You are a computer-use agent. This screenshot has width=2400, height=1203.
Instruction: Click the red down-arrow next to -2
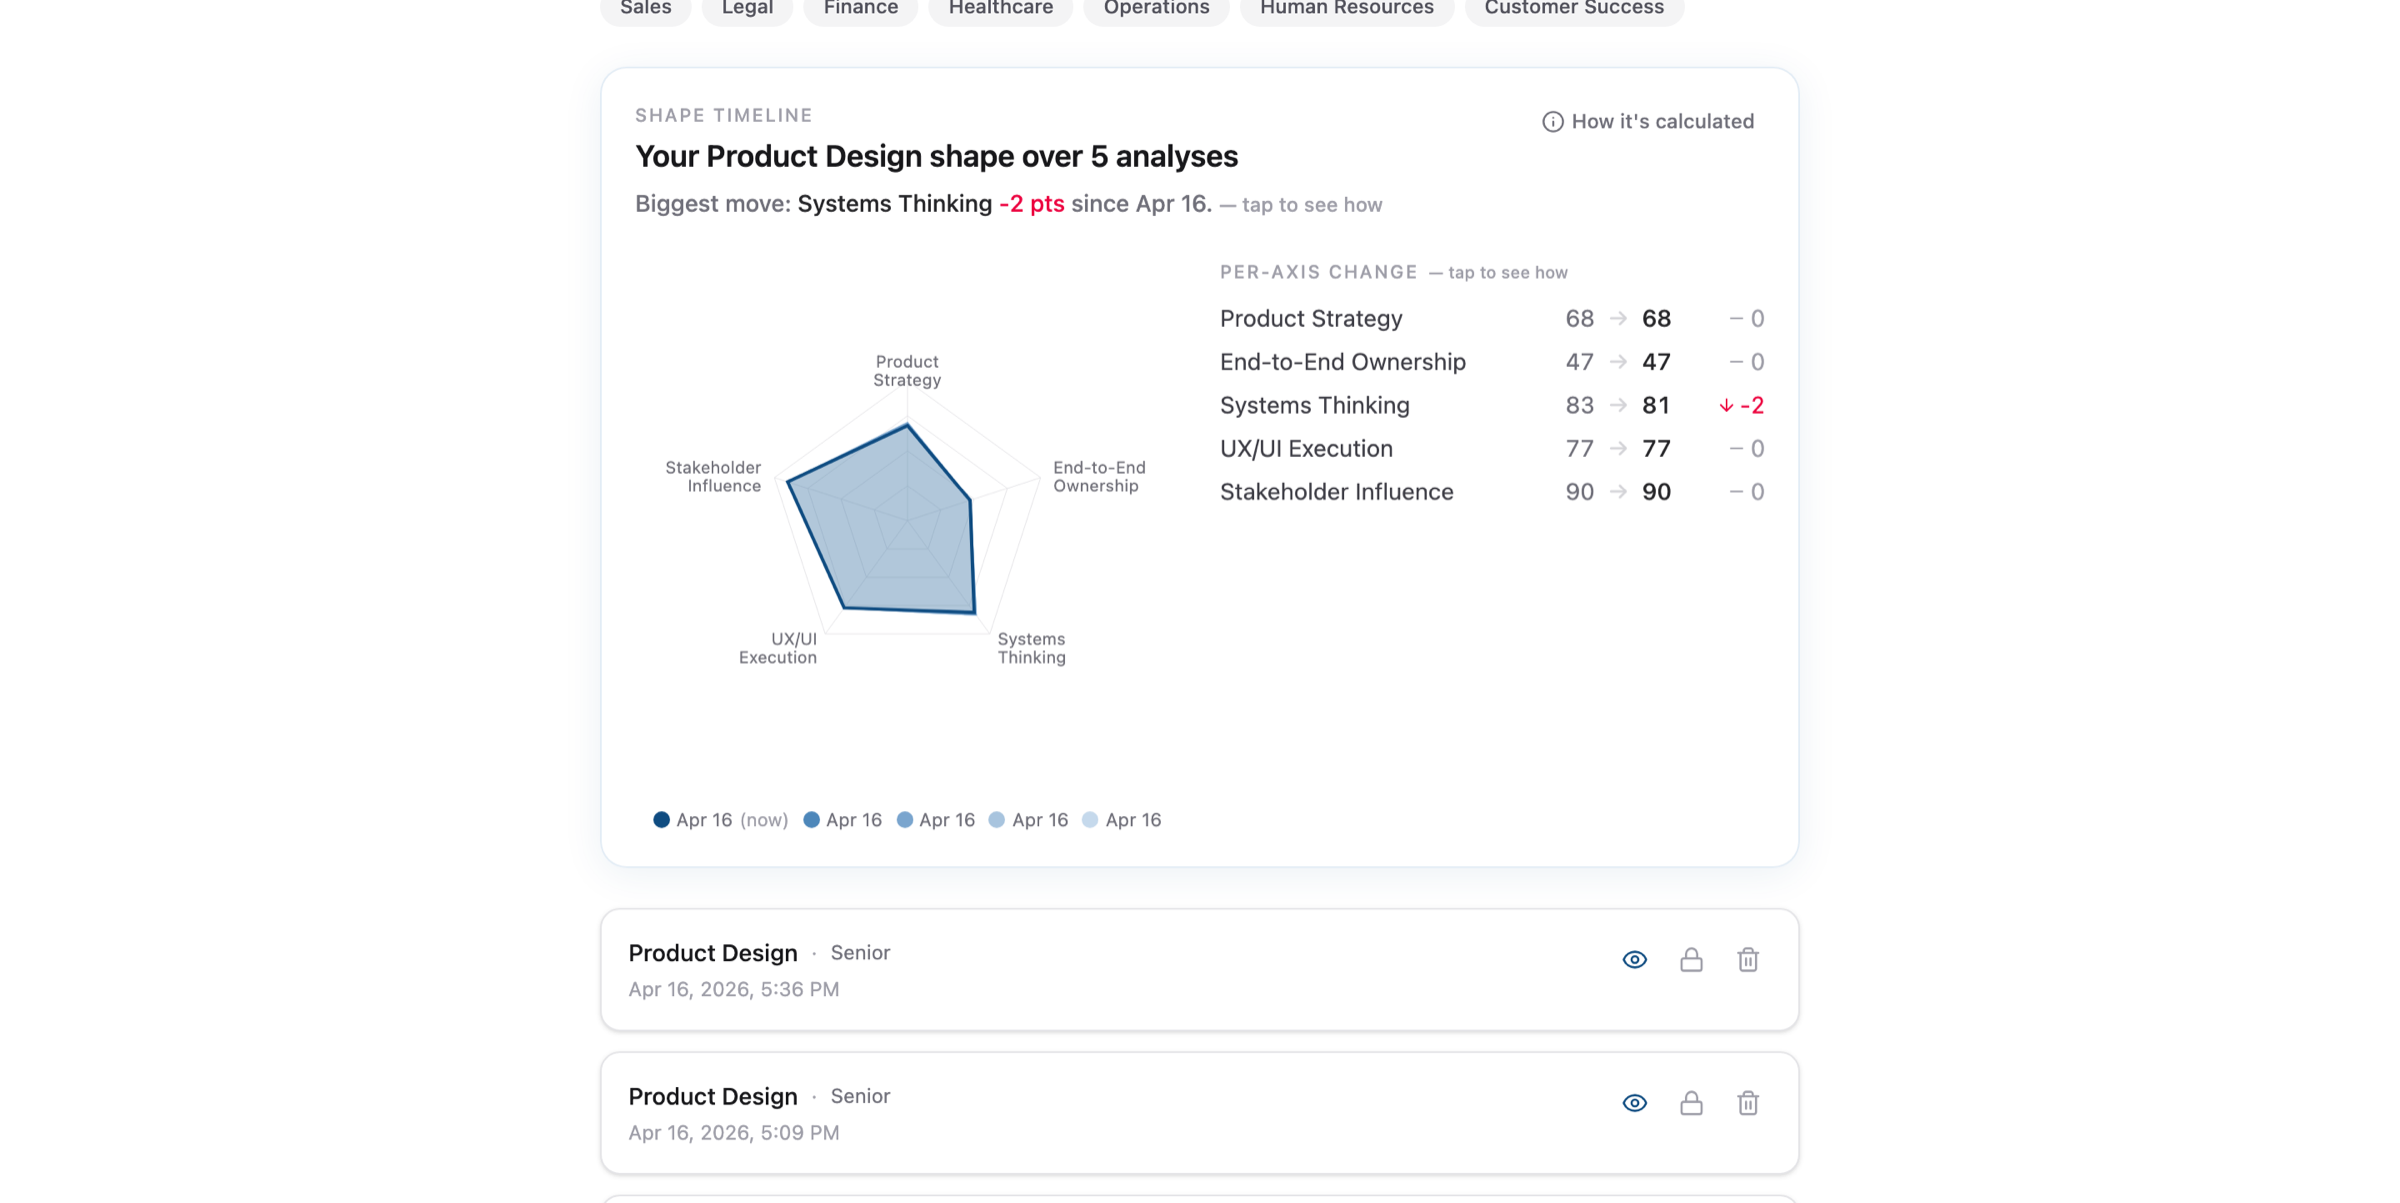(x=1726, y=405)
